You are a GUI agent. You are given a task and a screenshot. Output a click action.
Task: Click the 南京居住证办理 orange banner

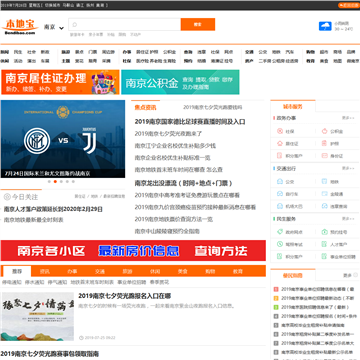click(60, 82)
